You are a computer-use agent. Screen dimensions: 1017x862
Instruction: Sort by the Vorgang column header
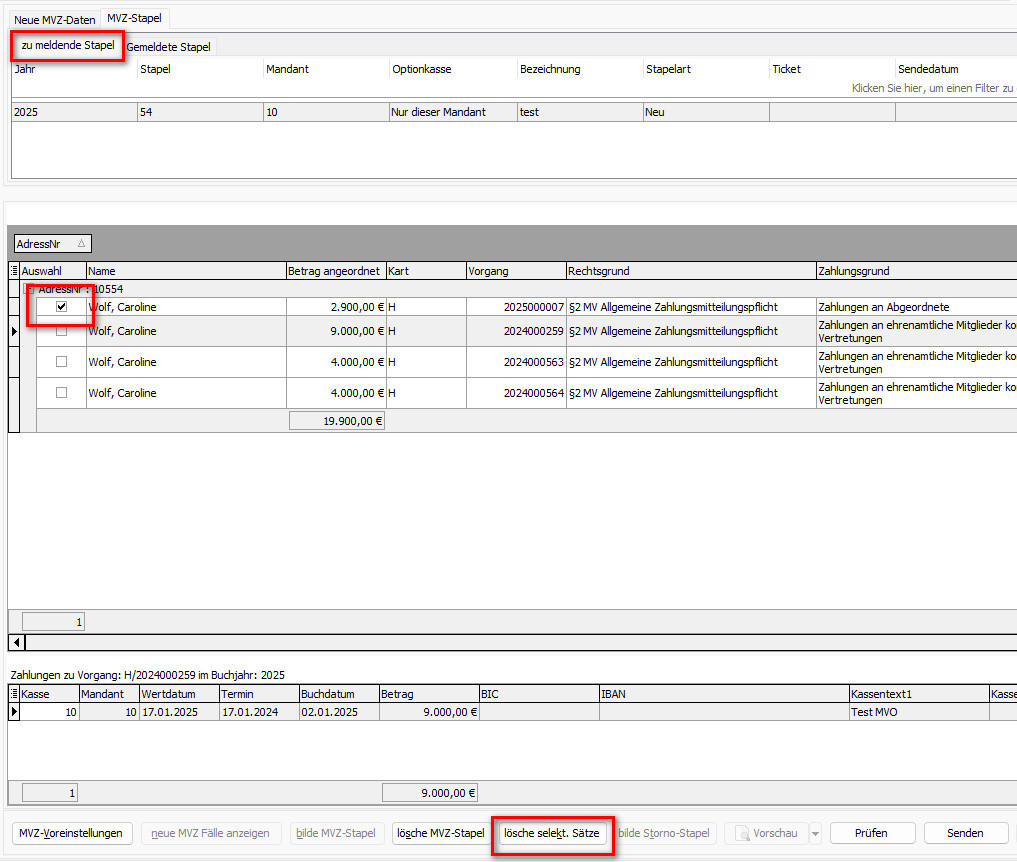pyautogui.click(x=516, y=271)
